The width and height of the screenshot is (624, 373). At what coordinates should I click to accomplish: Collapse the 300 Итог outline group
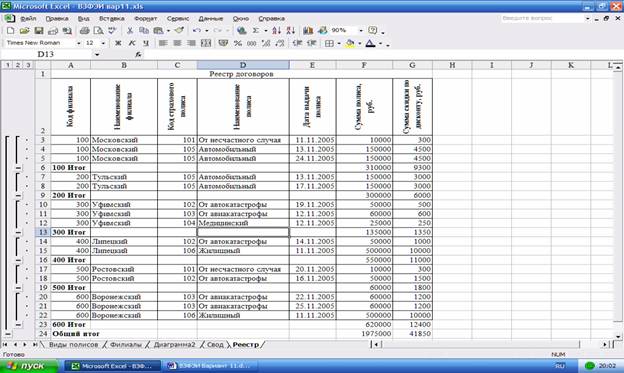click(18, 232)
